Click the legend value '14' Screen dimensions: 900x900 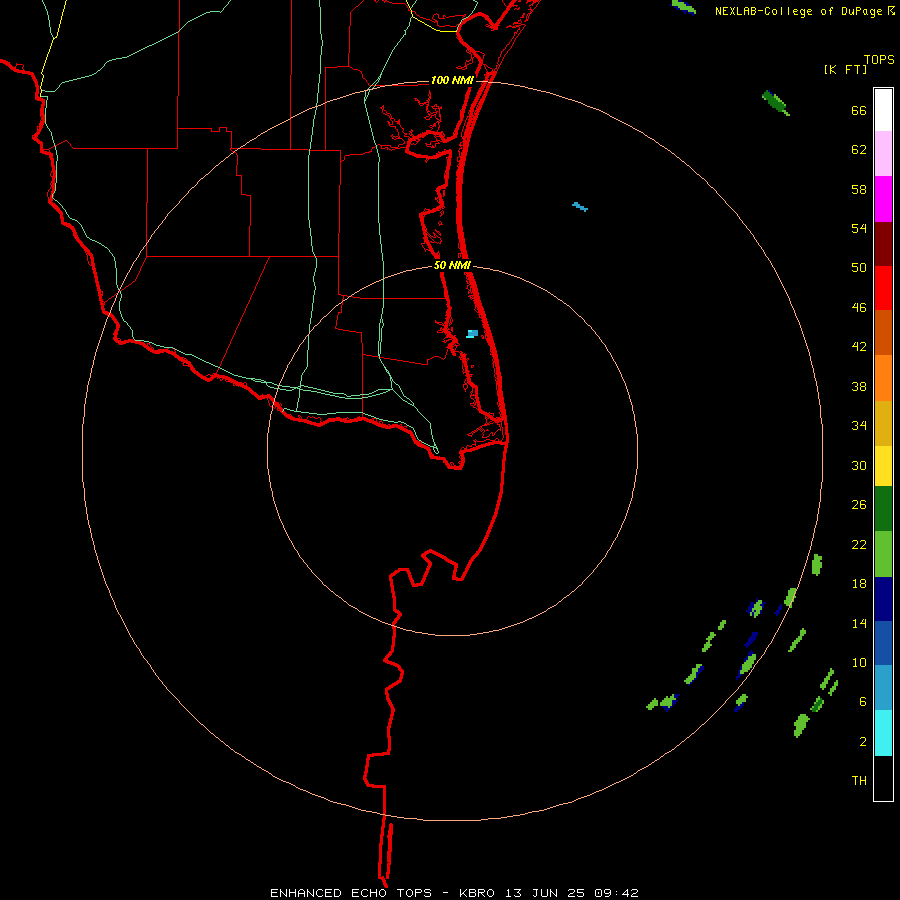pos(859,623)
